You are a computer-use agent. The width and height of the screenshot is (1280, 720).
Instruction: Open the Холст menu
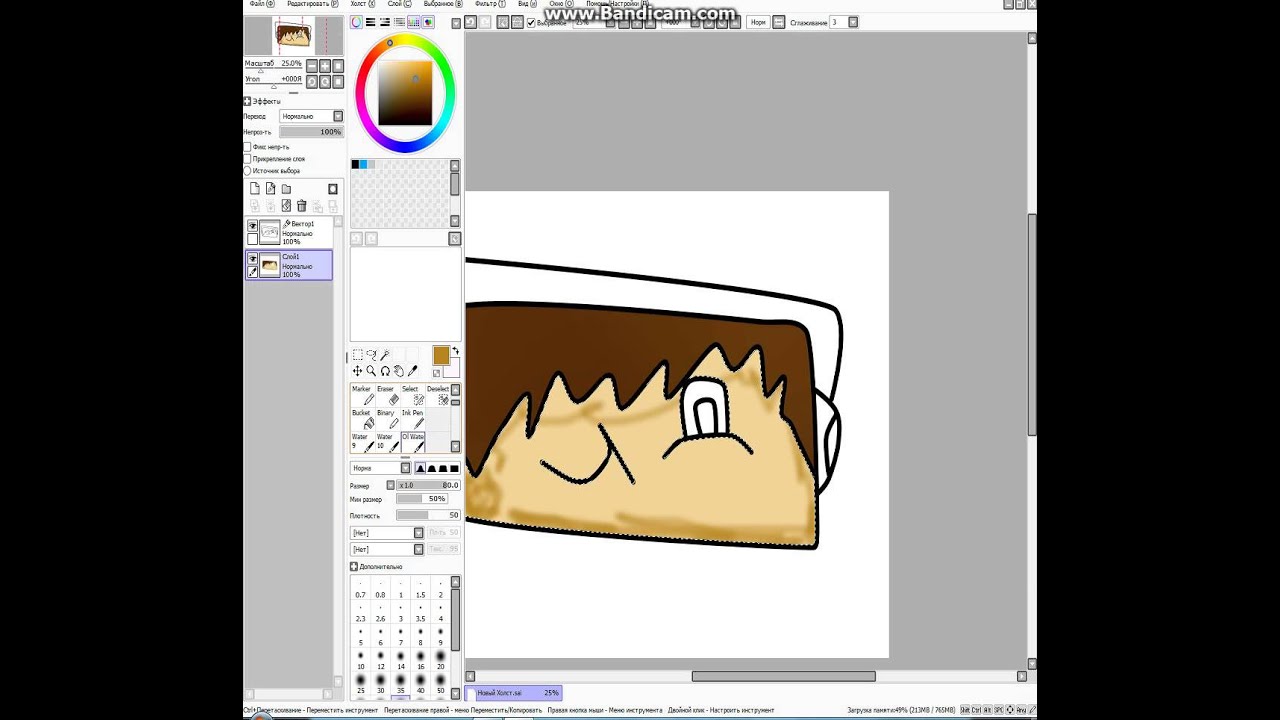(365, 4)
